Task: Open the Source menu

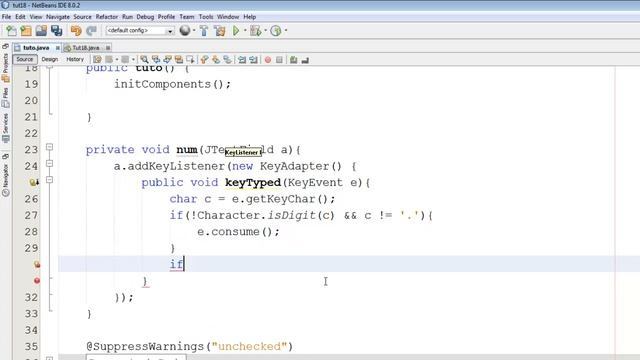Action: [82, 17]
